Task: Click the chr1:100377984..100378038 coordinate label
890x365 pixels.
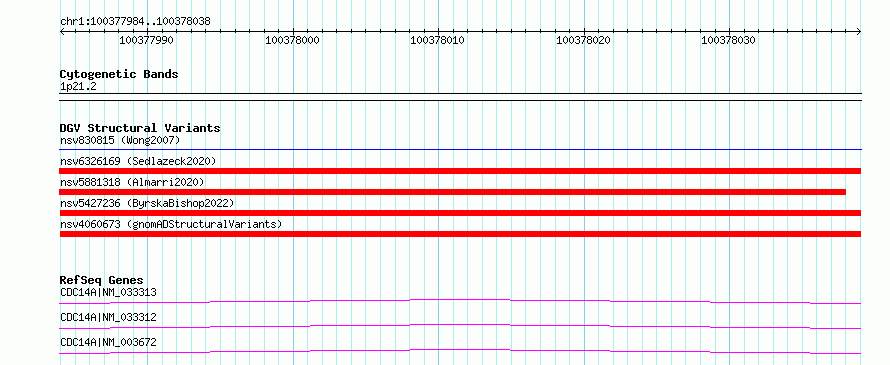Action: click(135, 21)
